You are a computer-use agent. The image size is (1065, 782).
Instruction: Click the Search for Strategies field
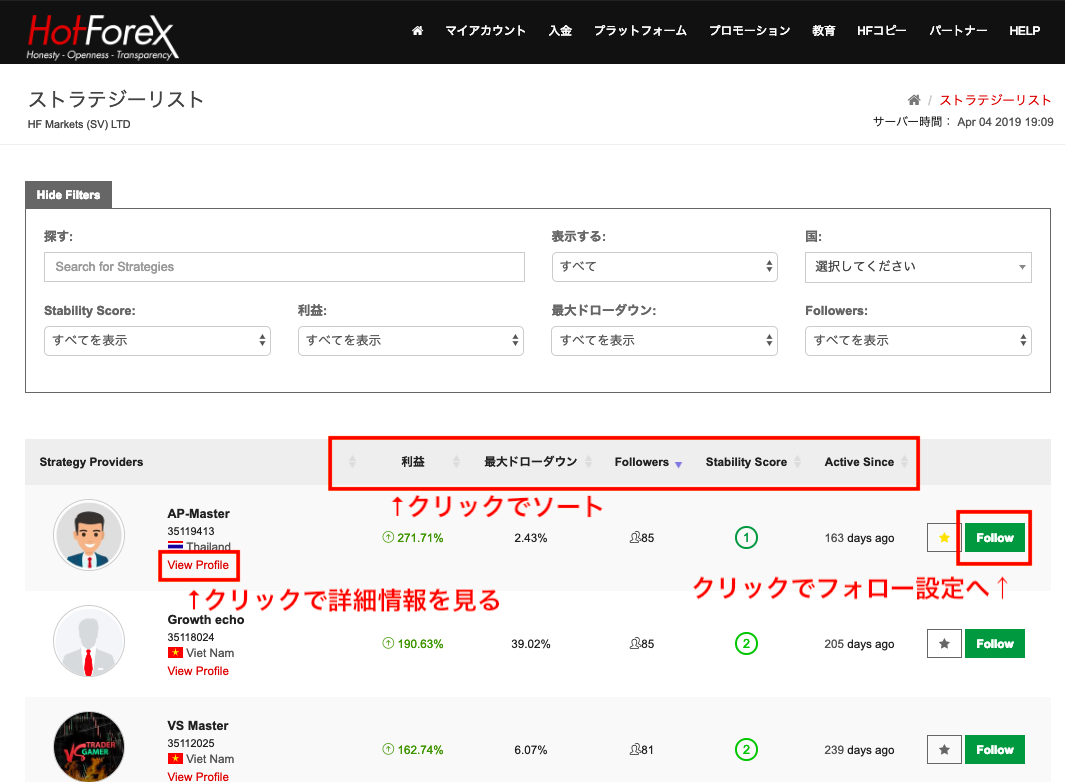pyautogui.click(x=284, y=267)
